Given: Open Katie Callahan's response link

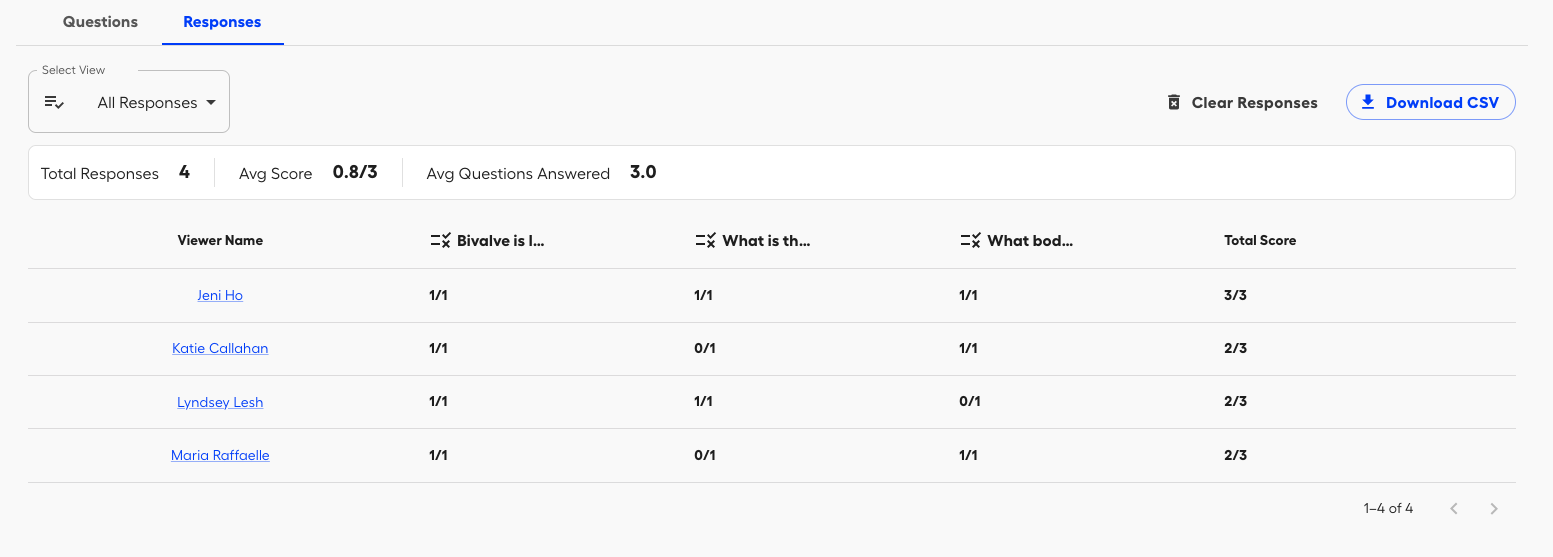Looking at the screenshot, I should tap(220, 348).
